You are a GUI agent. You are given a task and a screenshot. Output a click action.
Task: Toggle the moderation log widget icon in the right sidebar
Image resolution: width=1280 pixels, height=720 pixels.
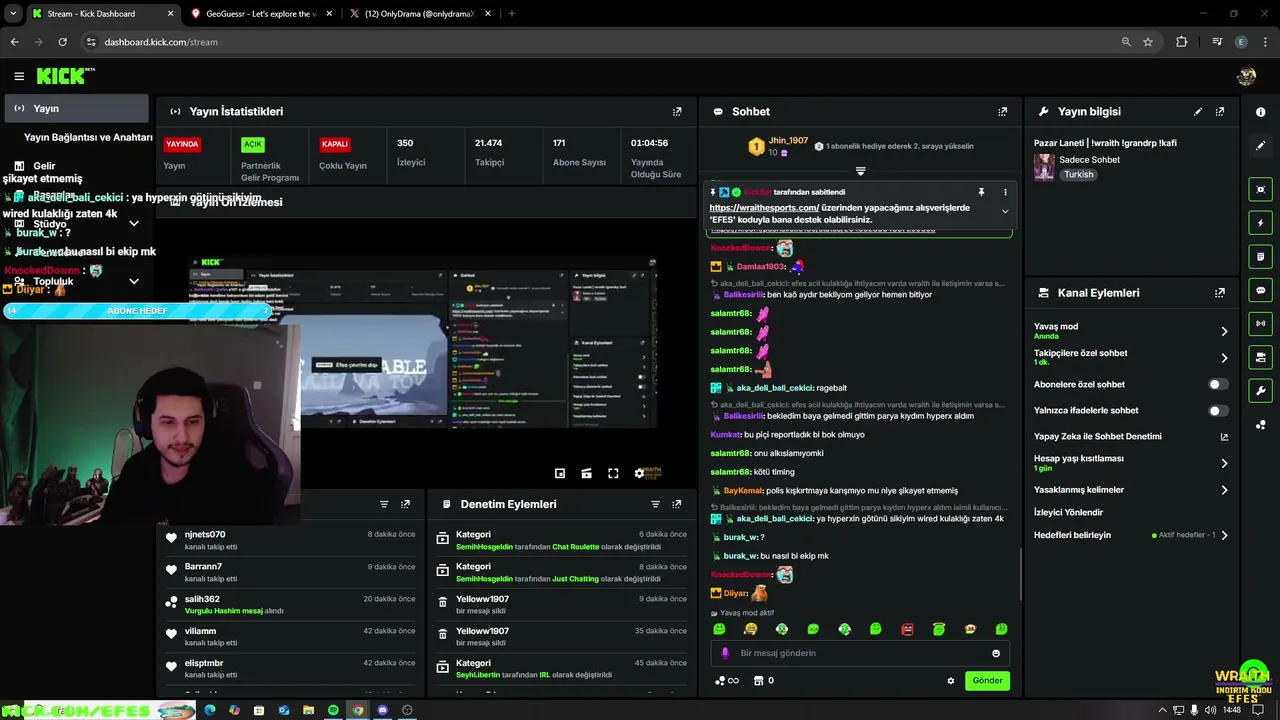[x=1261, y=257]
